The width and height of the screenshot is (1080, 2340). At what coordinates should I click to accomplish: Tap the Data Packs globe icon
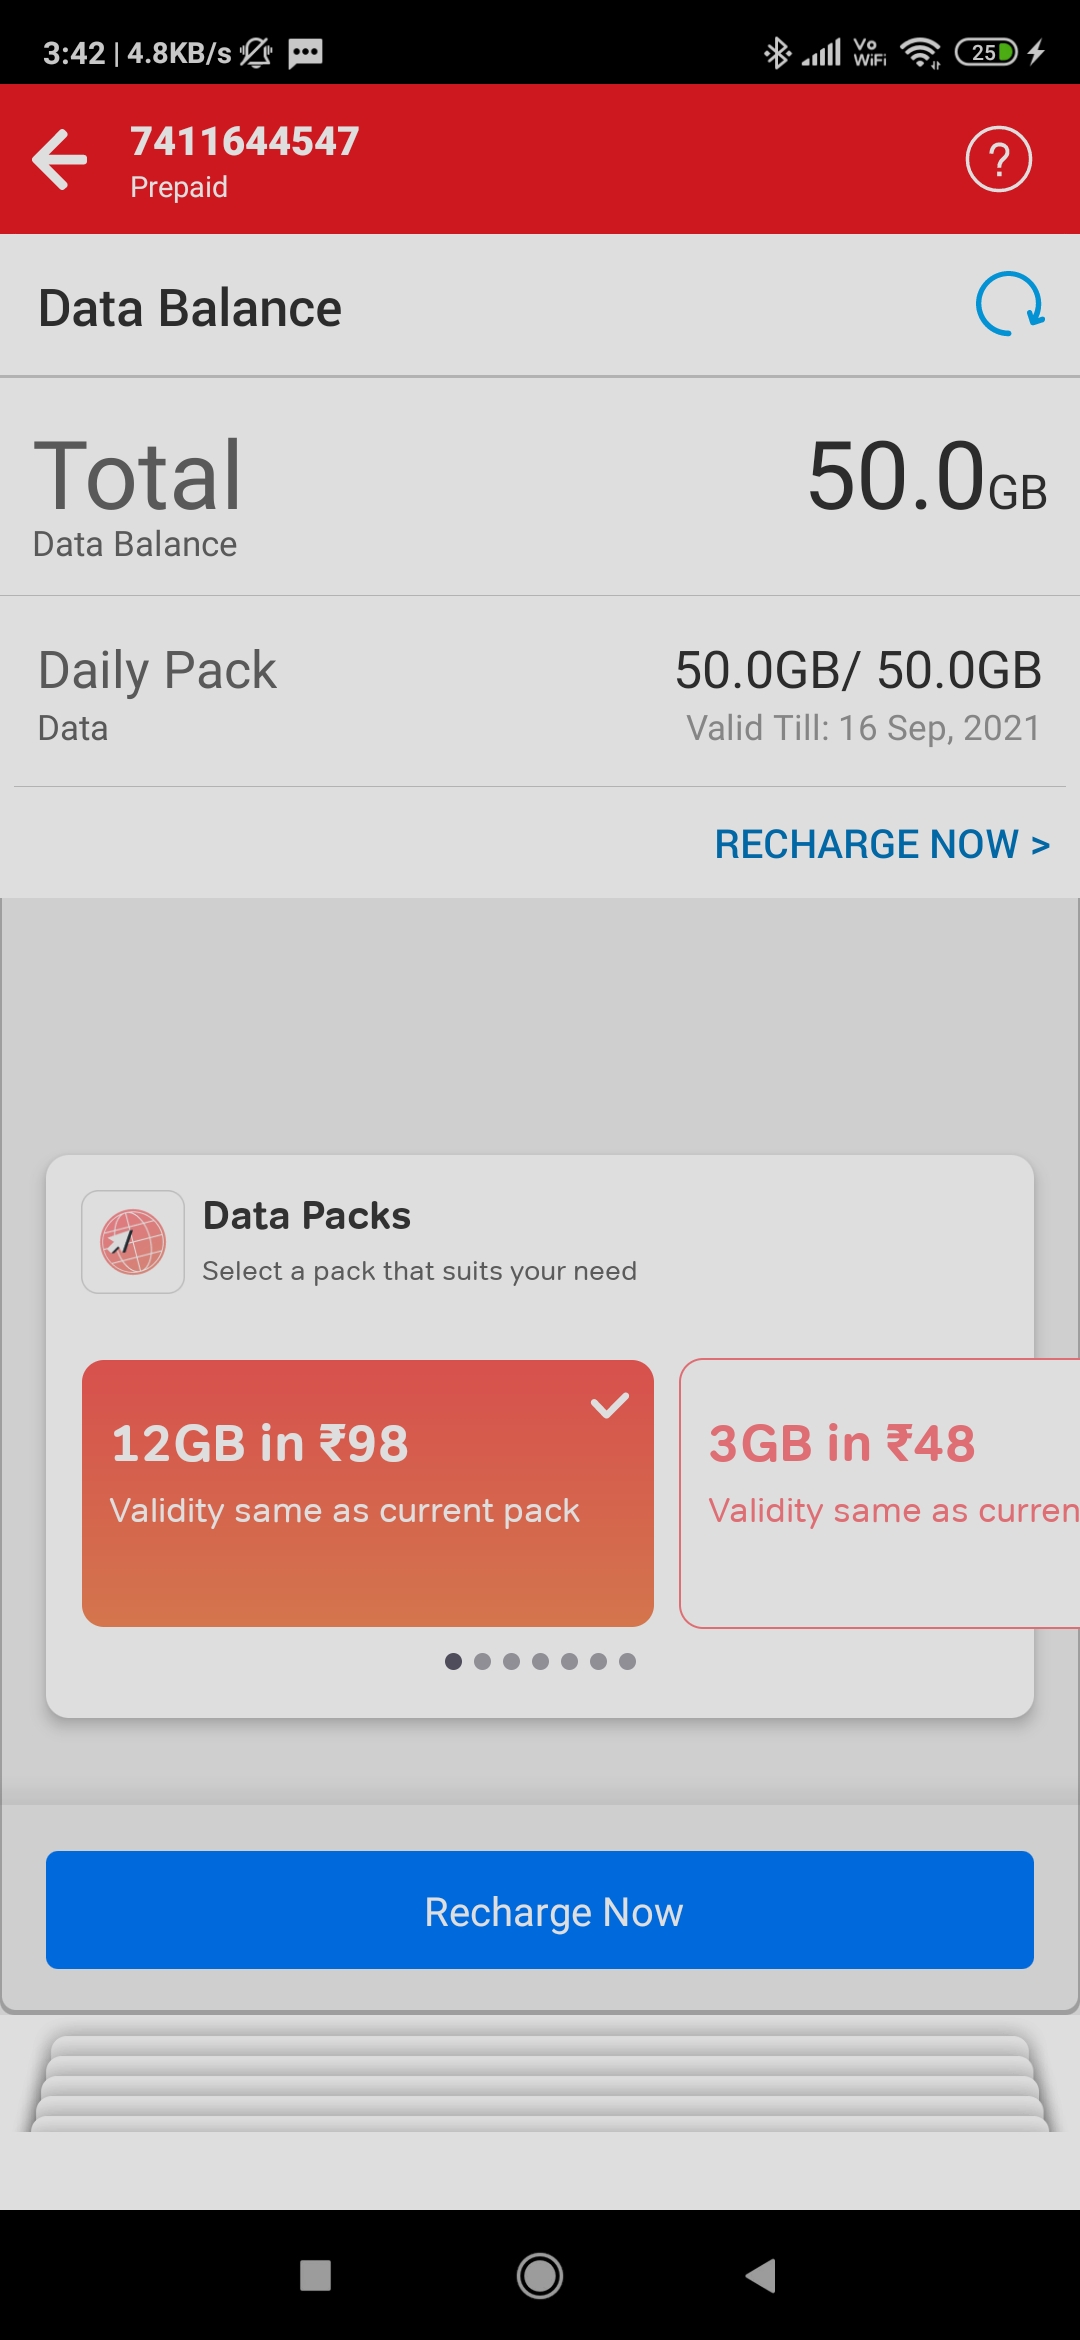(x=133, y=1242)
